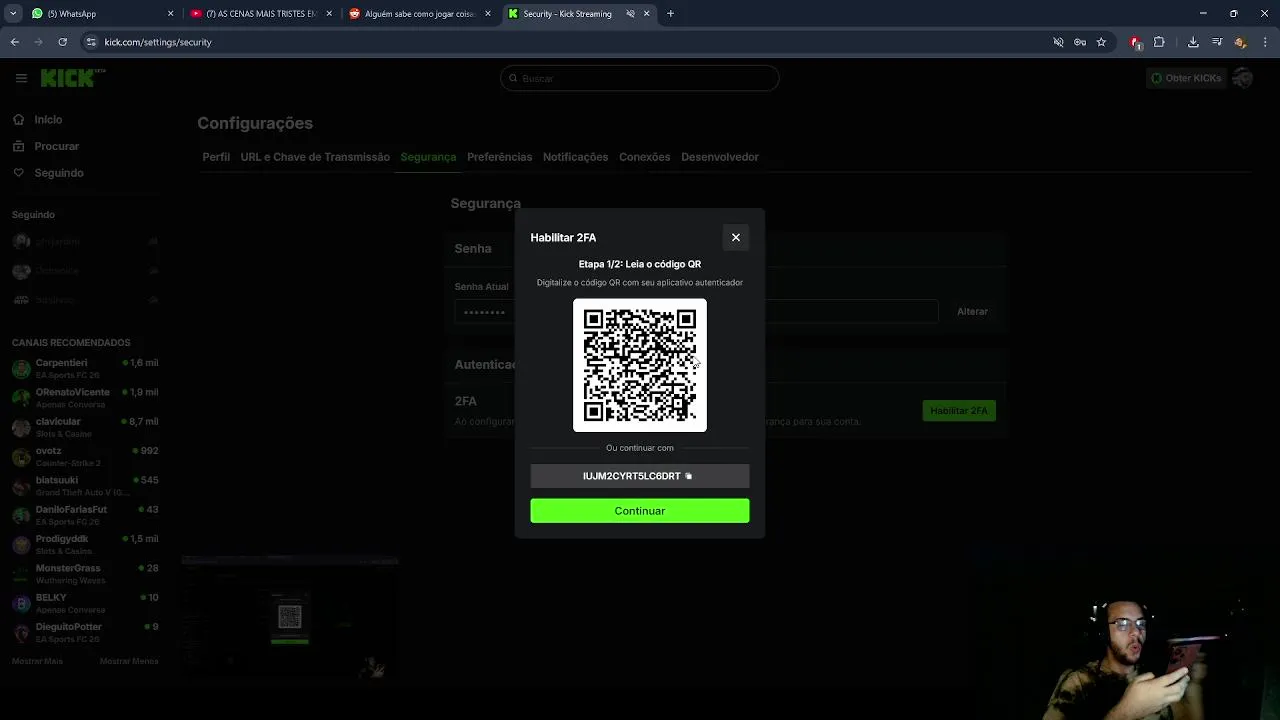Open biatsuuki channel avatar
1280x720 pixels.
point(21,486)
